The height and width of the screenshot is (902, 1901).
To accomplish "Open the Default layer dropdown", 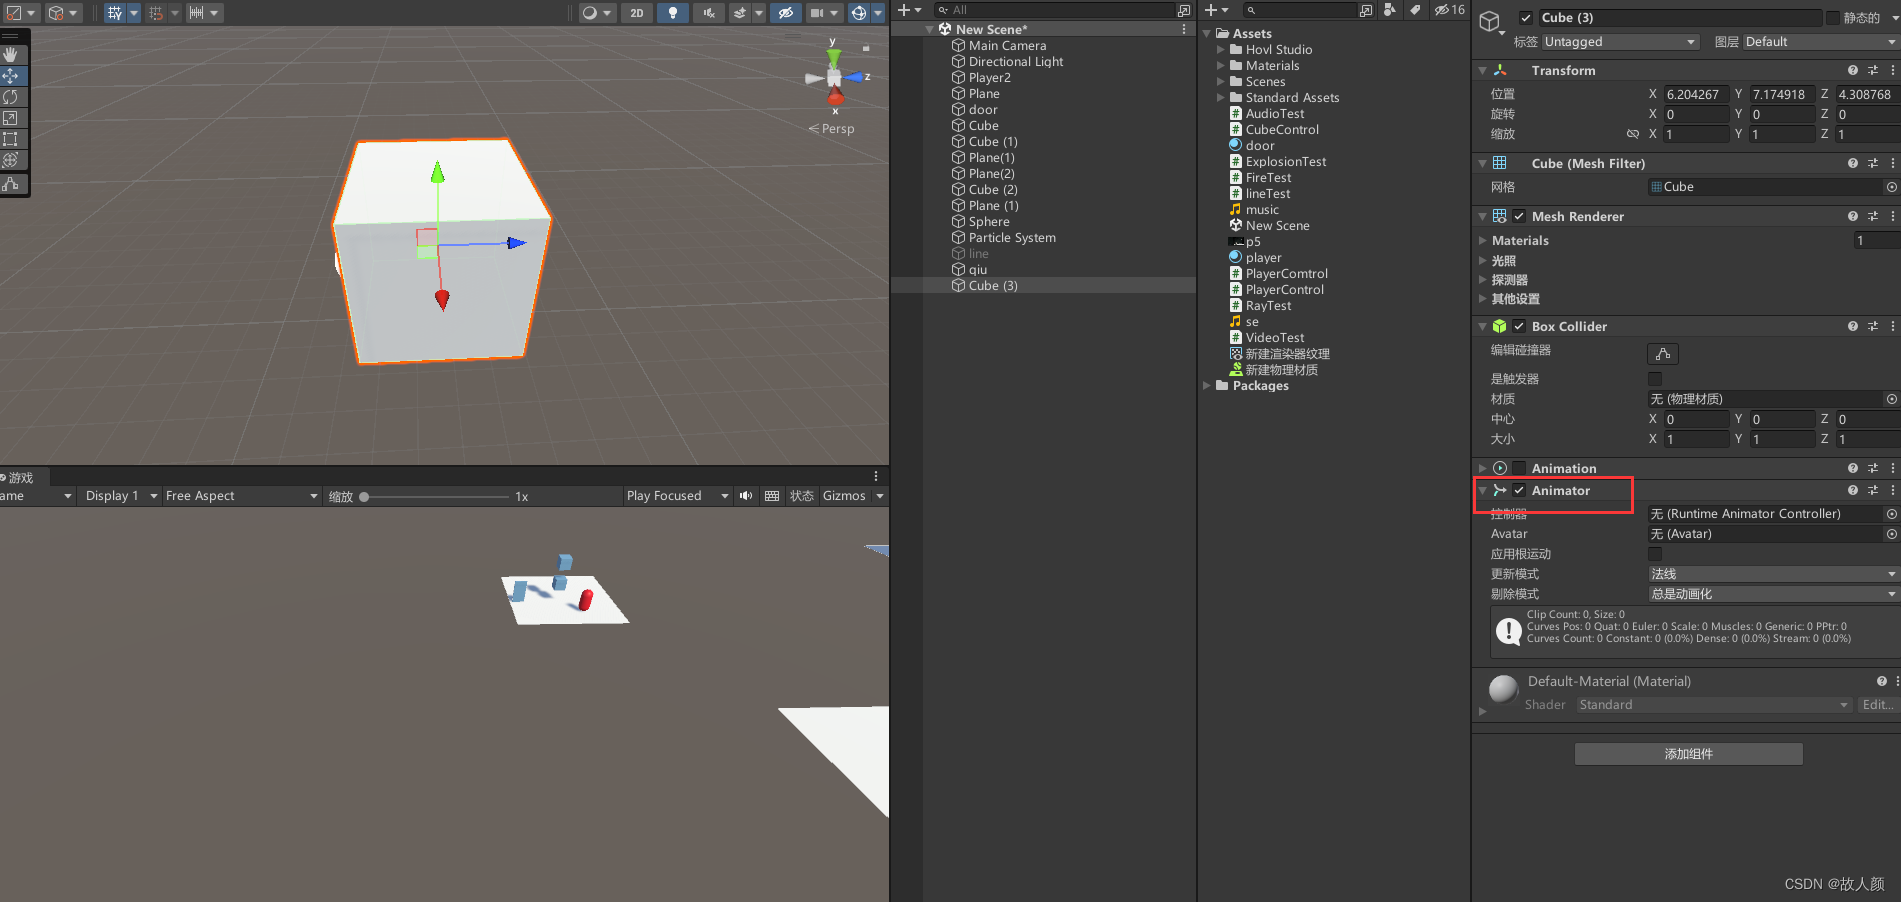I will pos(1820,42).
